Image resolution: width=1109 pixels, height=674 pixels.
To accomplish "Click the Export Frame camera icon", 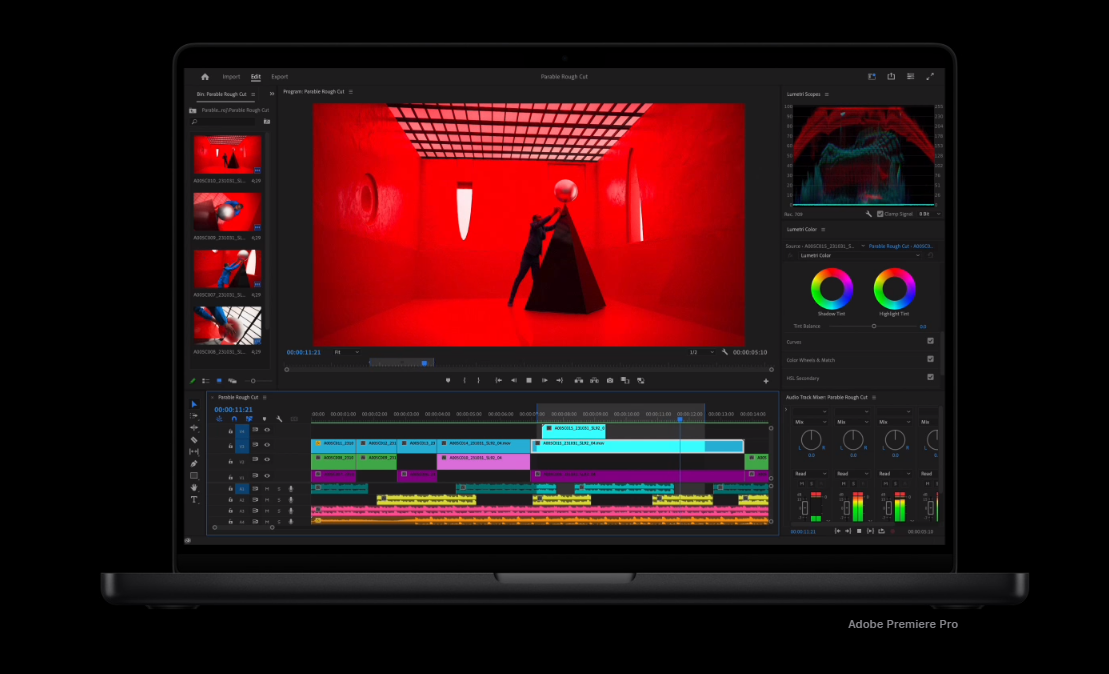I will 609,380.
